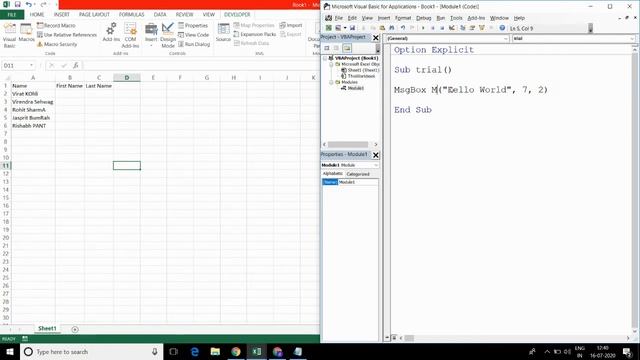Select cell containing Virat KOhli

pos(33,93)
